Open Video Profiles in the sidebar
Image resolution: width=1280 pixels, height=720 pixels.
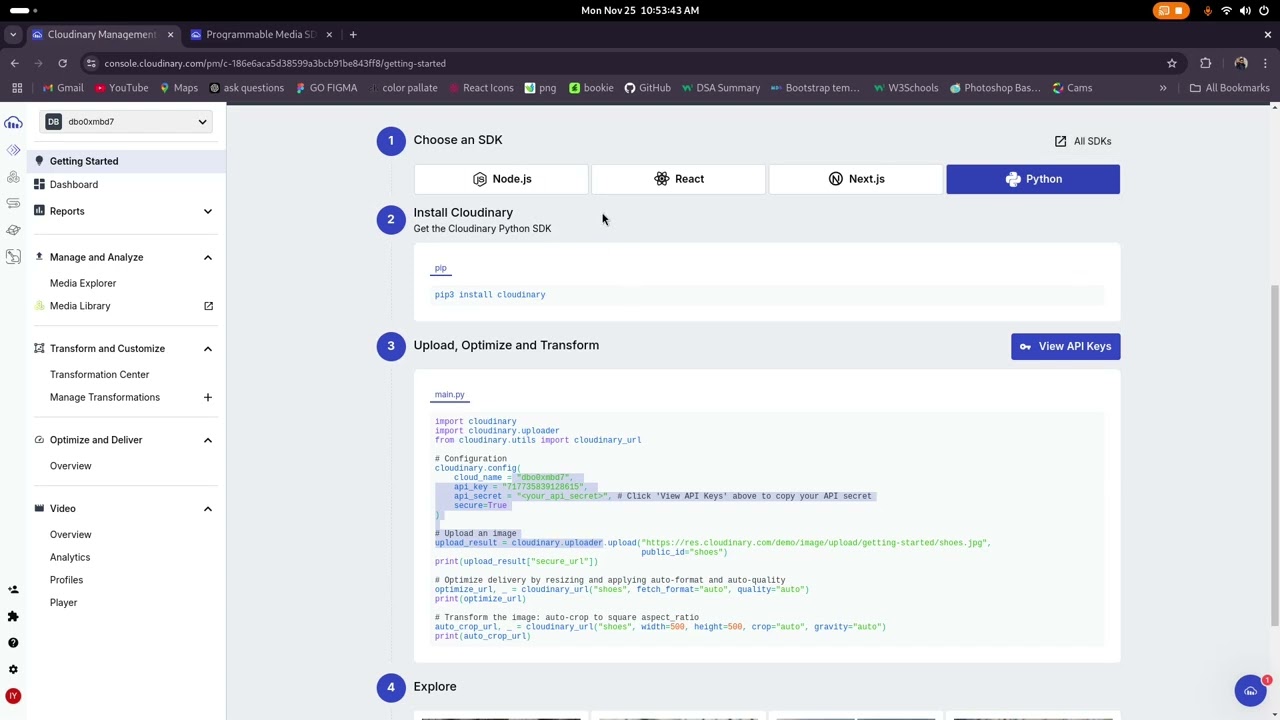pyautogui.click(x=66, y=580)
